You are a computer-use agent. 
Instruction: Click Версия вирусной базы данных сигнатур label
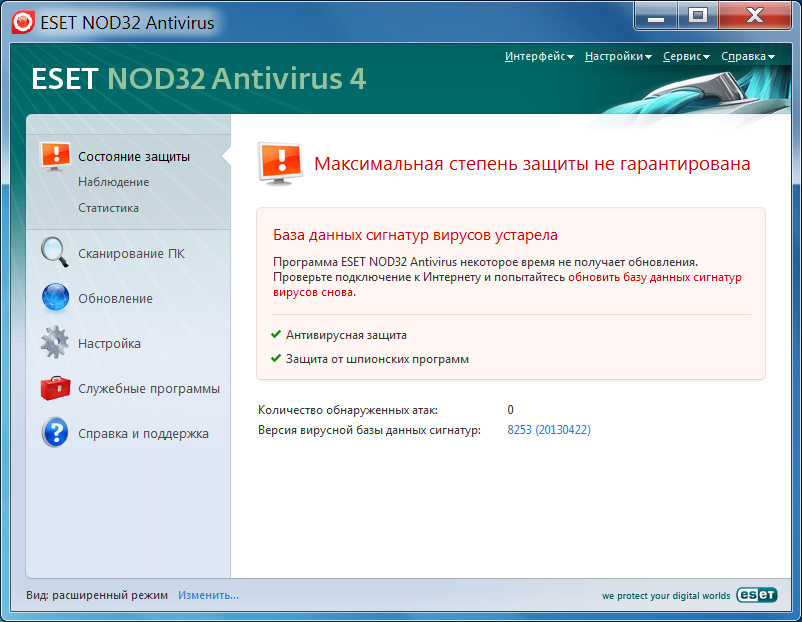coord(369,430)
